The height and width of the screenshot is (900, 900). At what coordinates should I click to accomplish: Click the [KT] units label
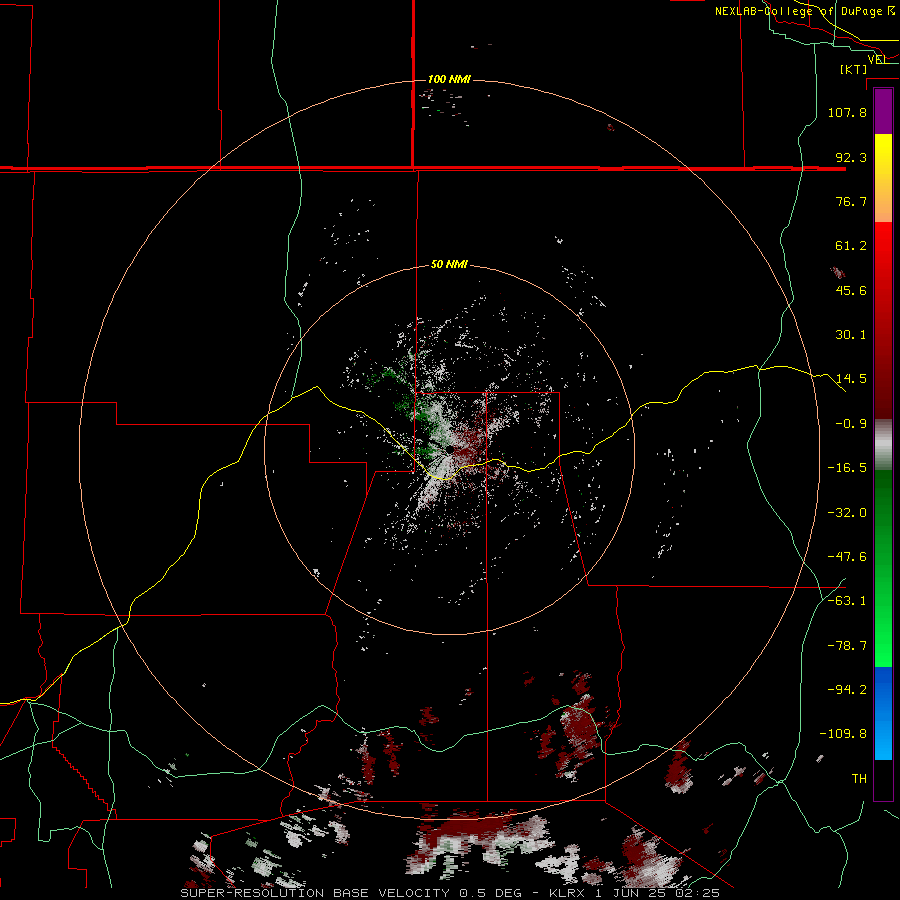[x=854, y=69]
